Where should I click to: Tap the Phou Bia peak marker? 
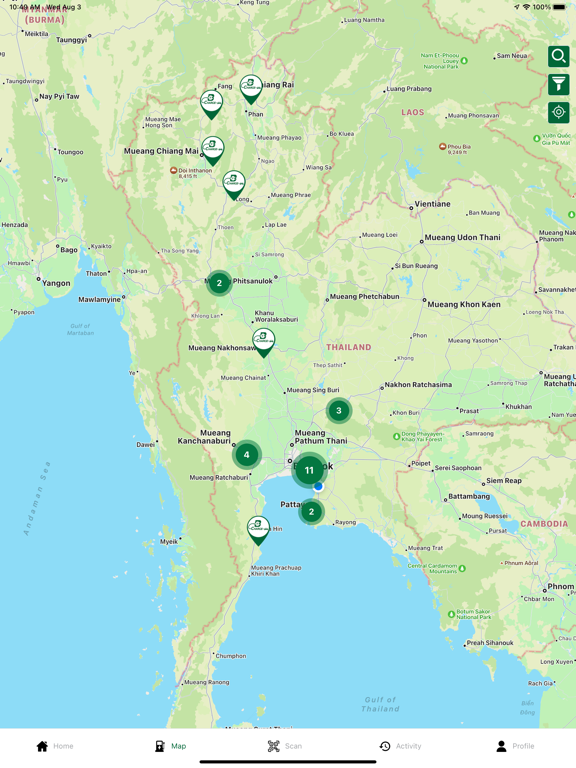443,146
